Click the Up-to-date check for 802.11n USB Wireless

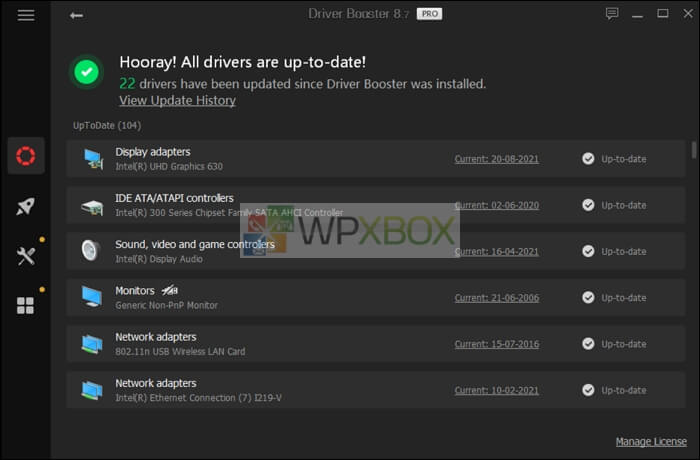pos(588,344)
